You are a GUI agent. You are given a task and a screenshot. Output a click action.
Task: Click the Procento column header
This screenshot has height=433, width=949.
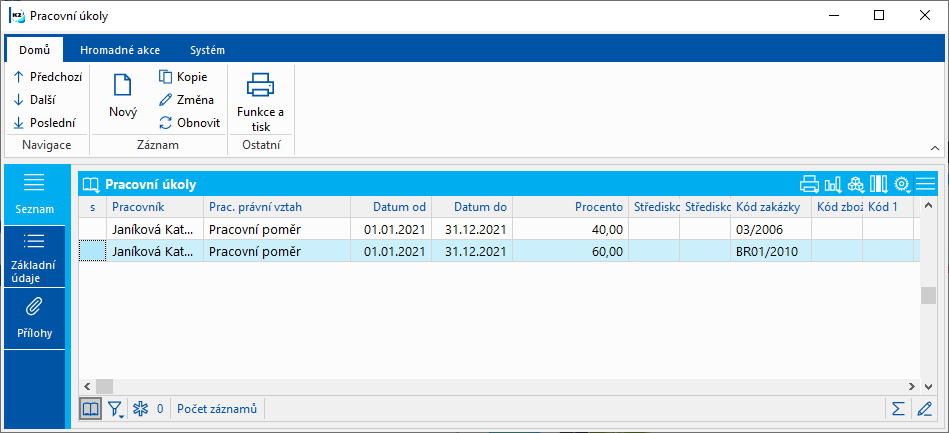[570, 207]
